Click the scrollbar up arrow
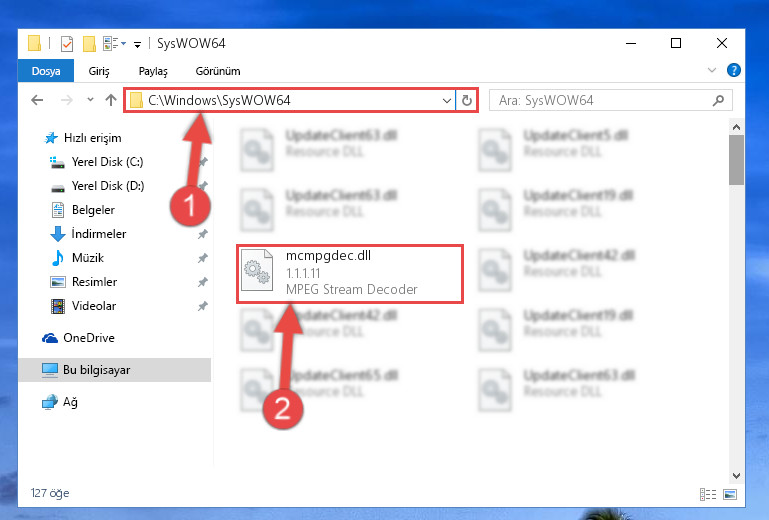 click(x=736, y=127)
